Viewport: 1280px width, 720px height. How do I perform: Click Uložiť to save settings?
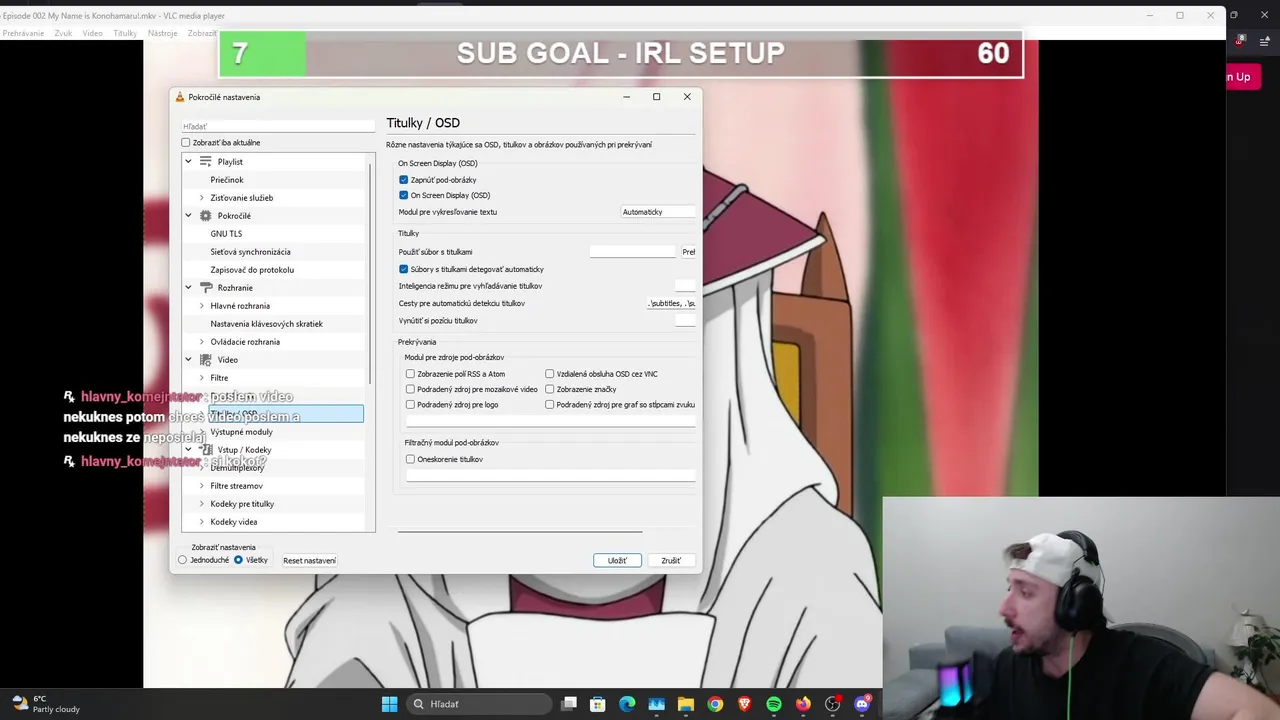pos(617,560)
